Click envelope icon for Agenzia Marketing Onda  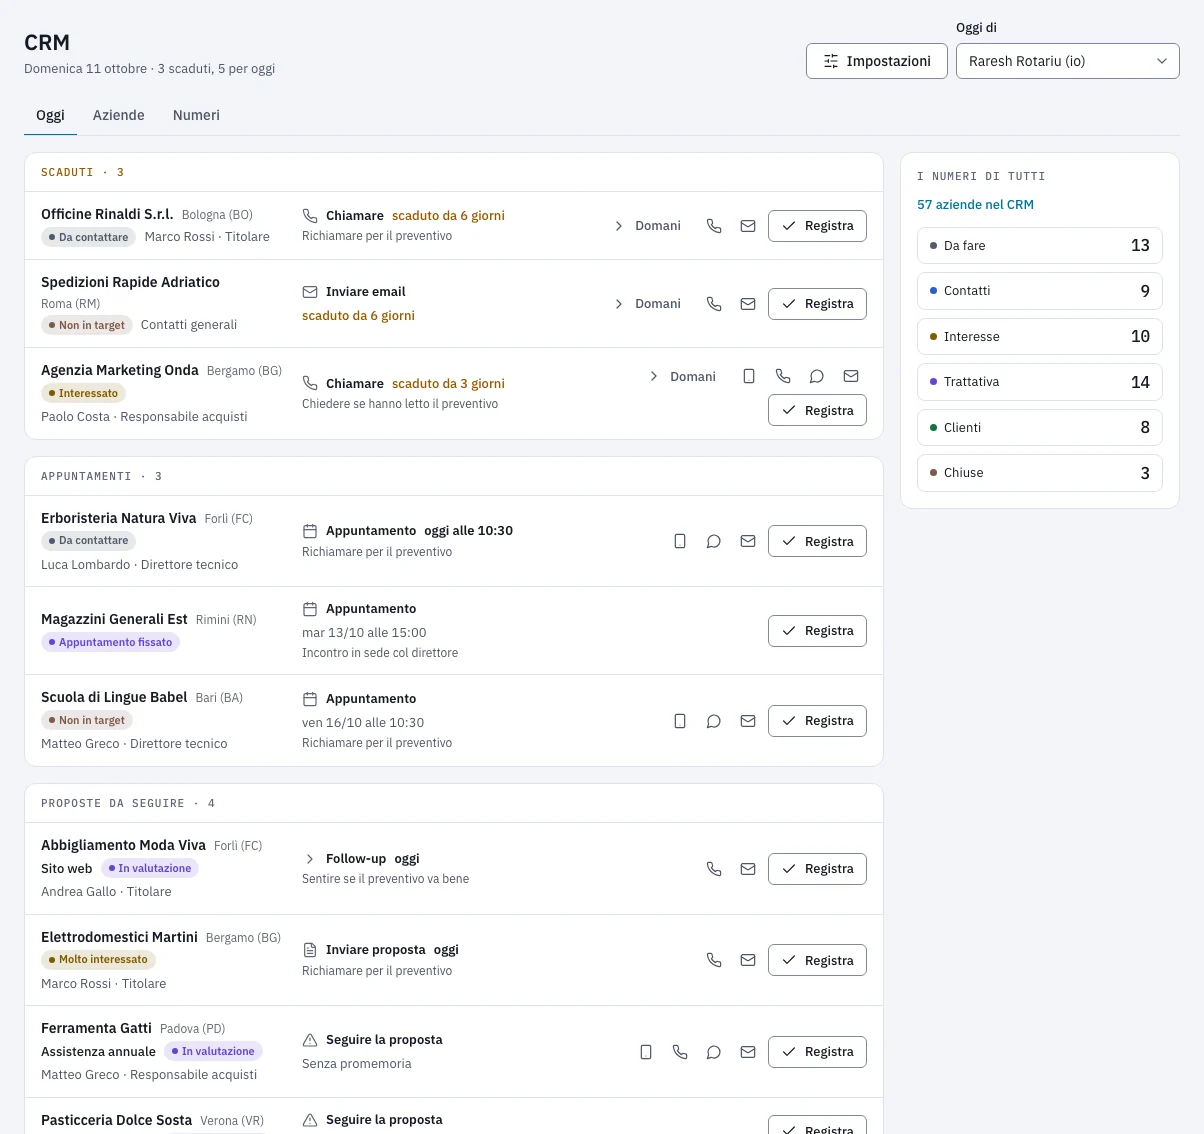[851, 377]
